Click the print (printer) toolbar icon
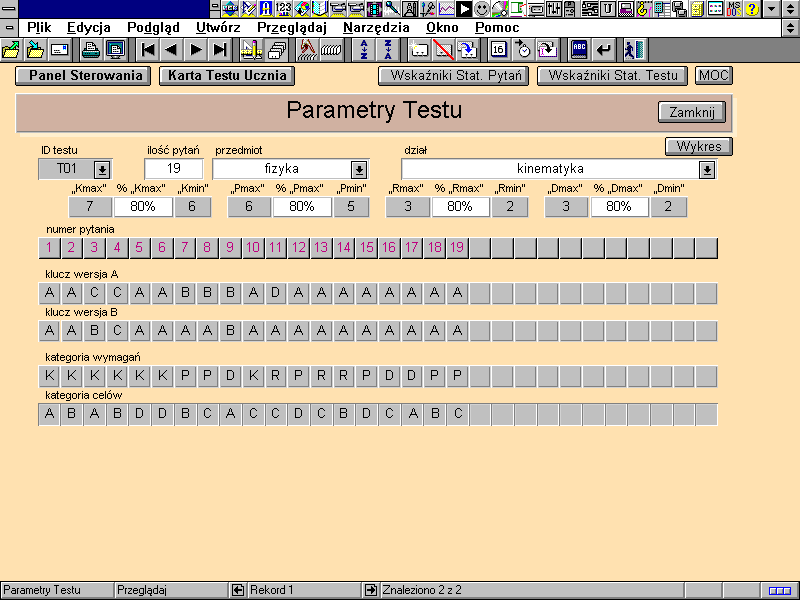 (91, 49)
